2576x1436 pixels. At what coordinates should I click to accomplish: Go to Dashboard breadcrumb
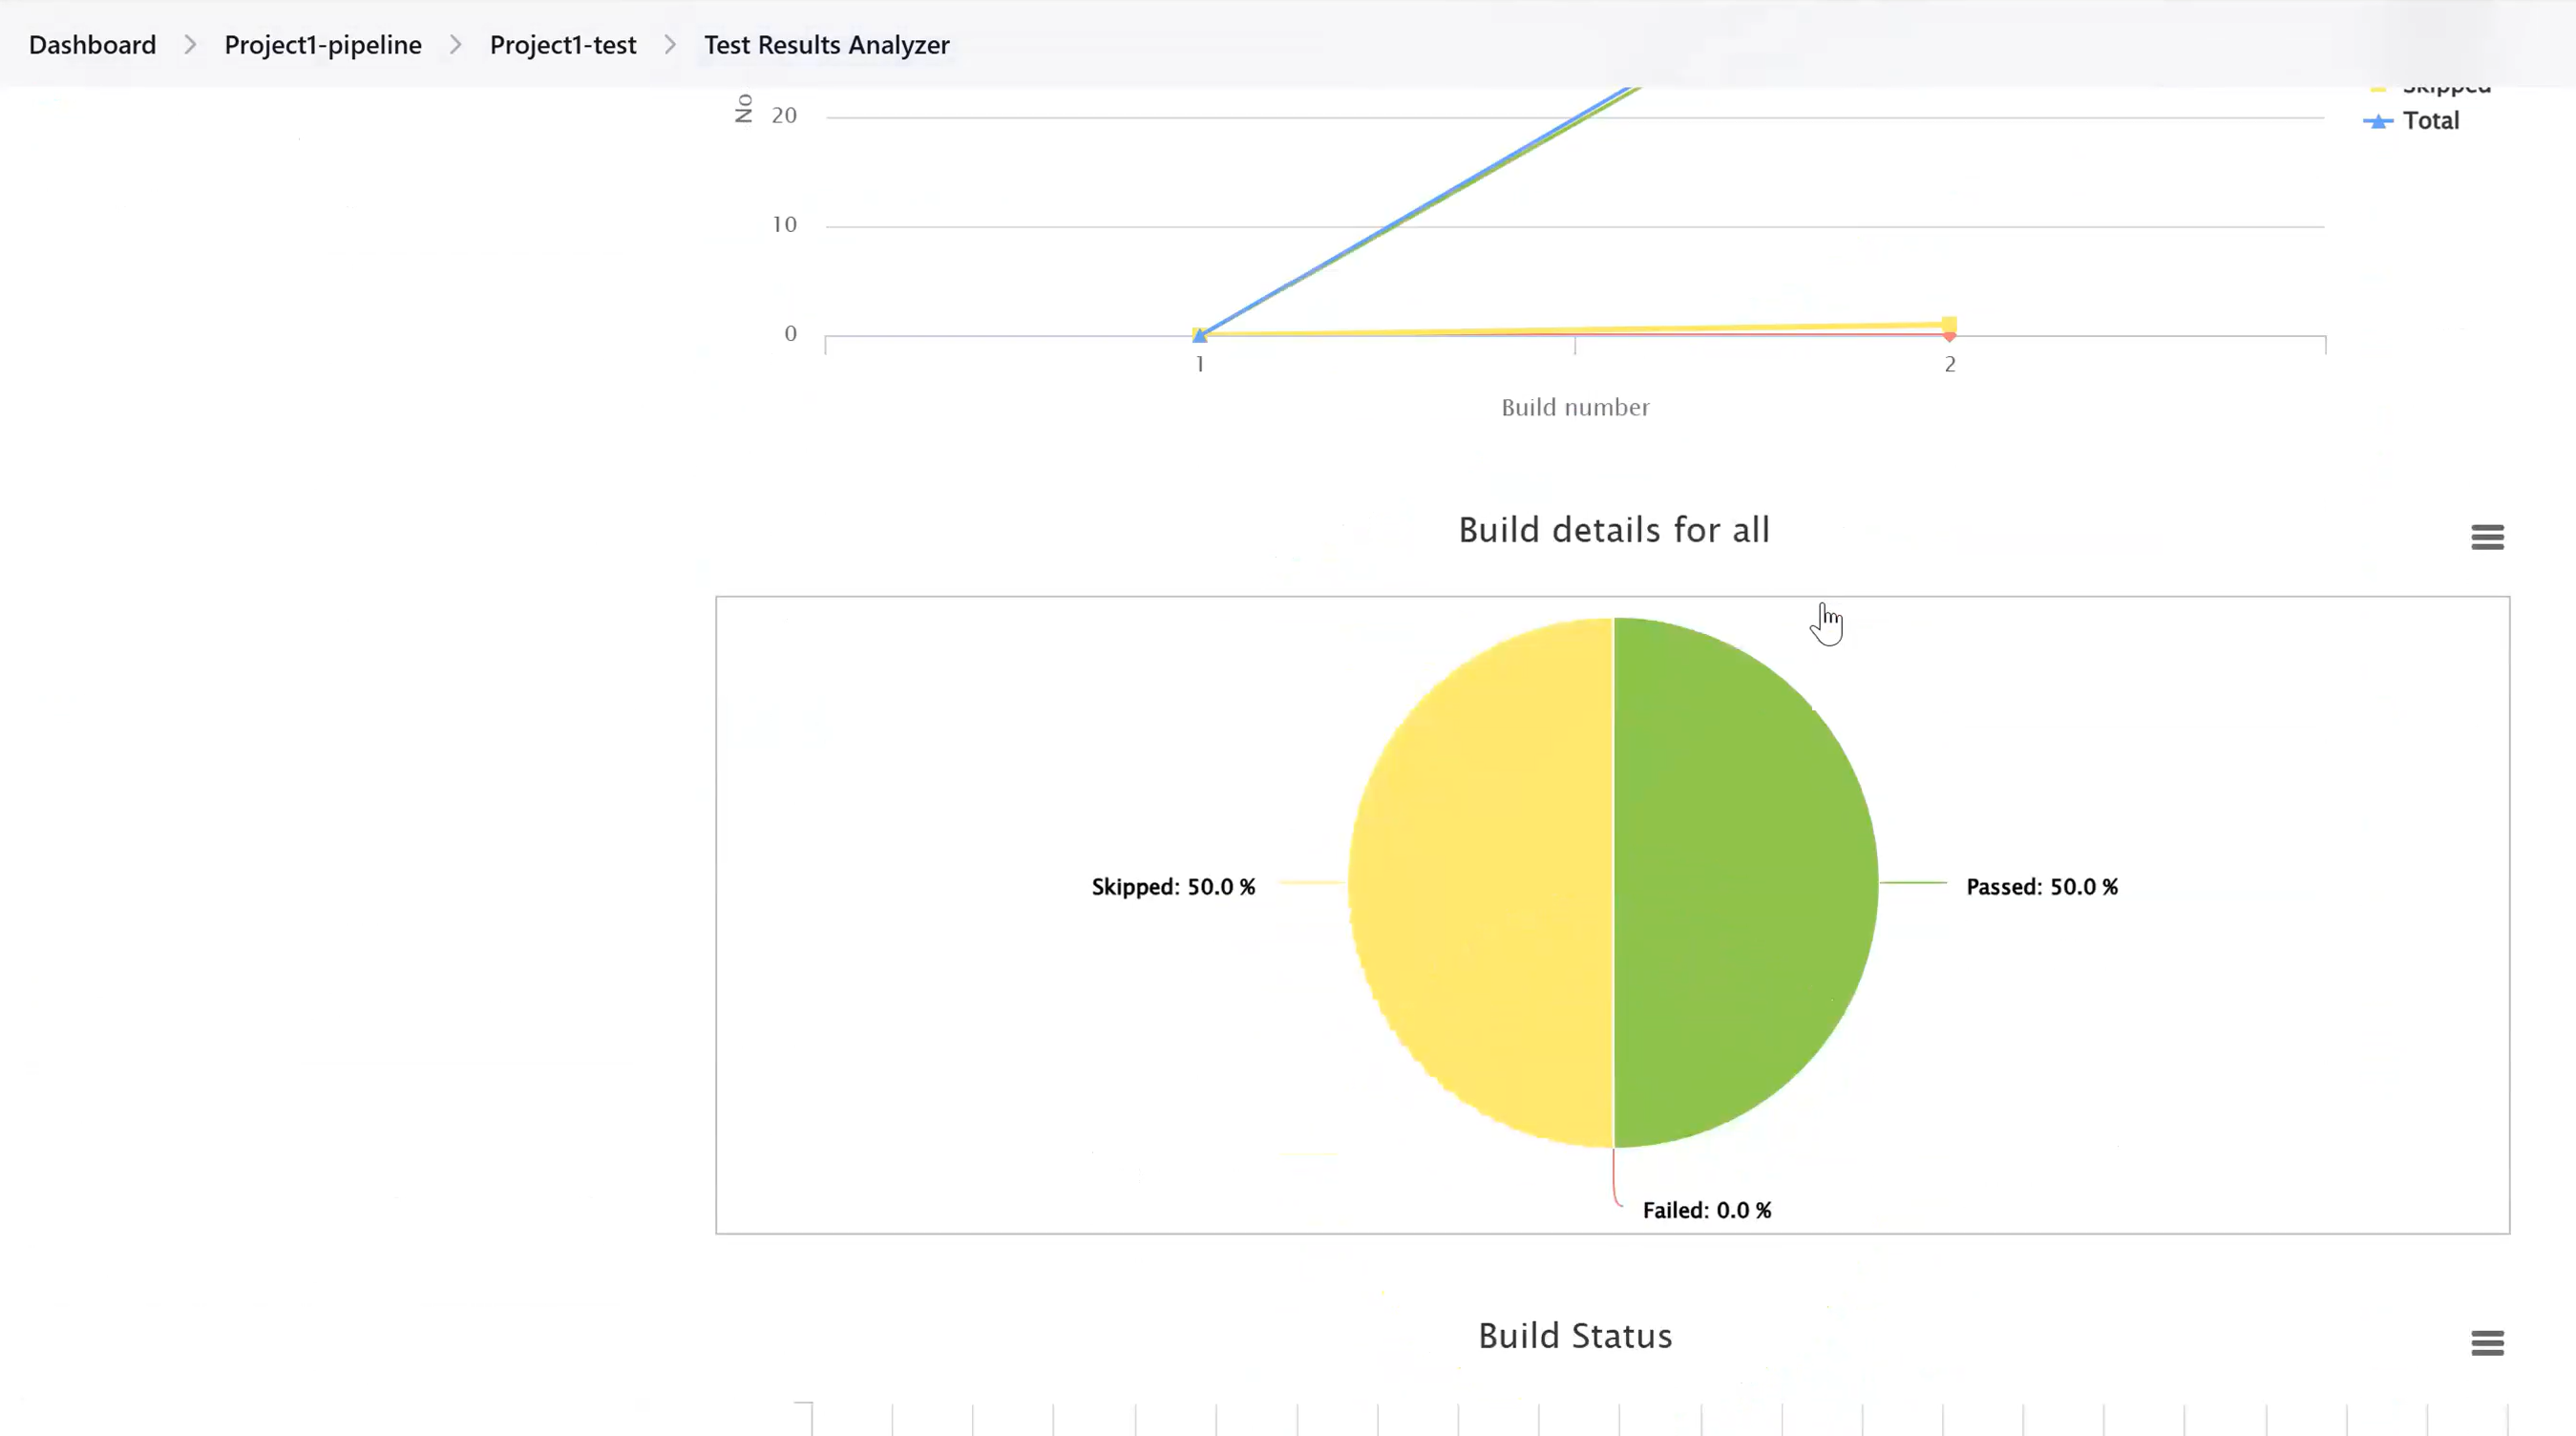pyautogui.click(x=92, y=45)
